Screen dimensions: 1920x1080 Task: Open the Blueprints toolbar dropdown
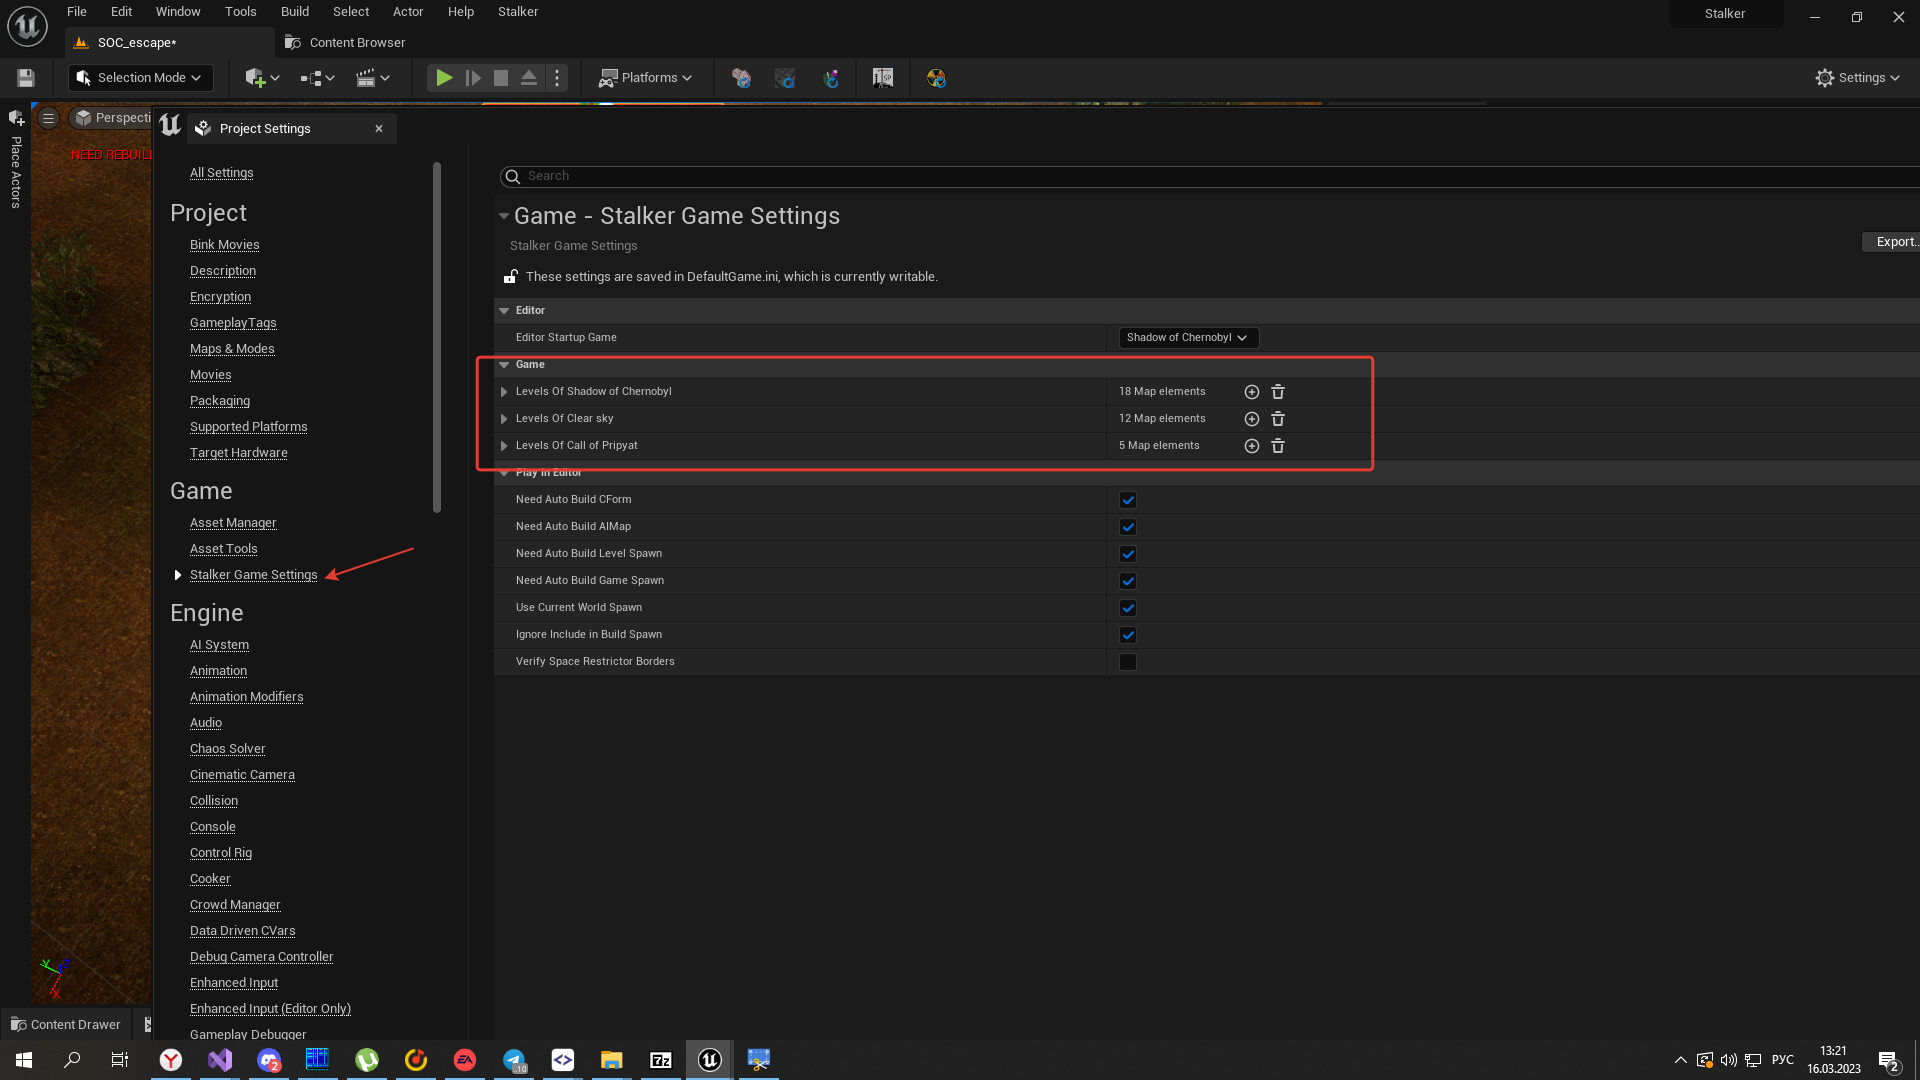pos(318,78)
